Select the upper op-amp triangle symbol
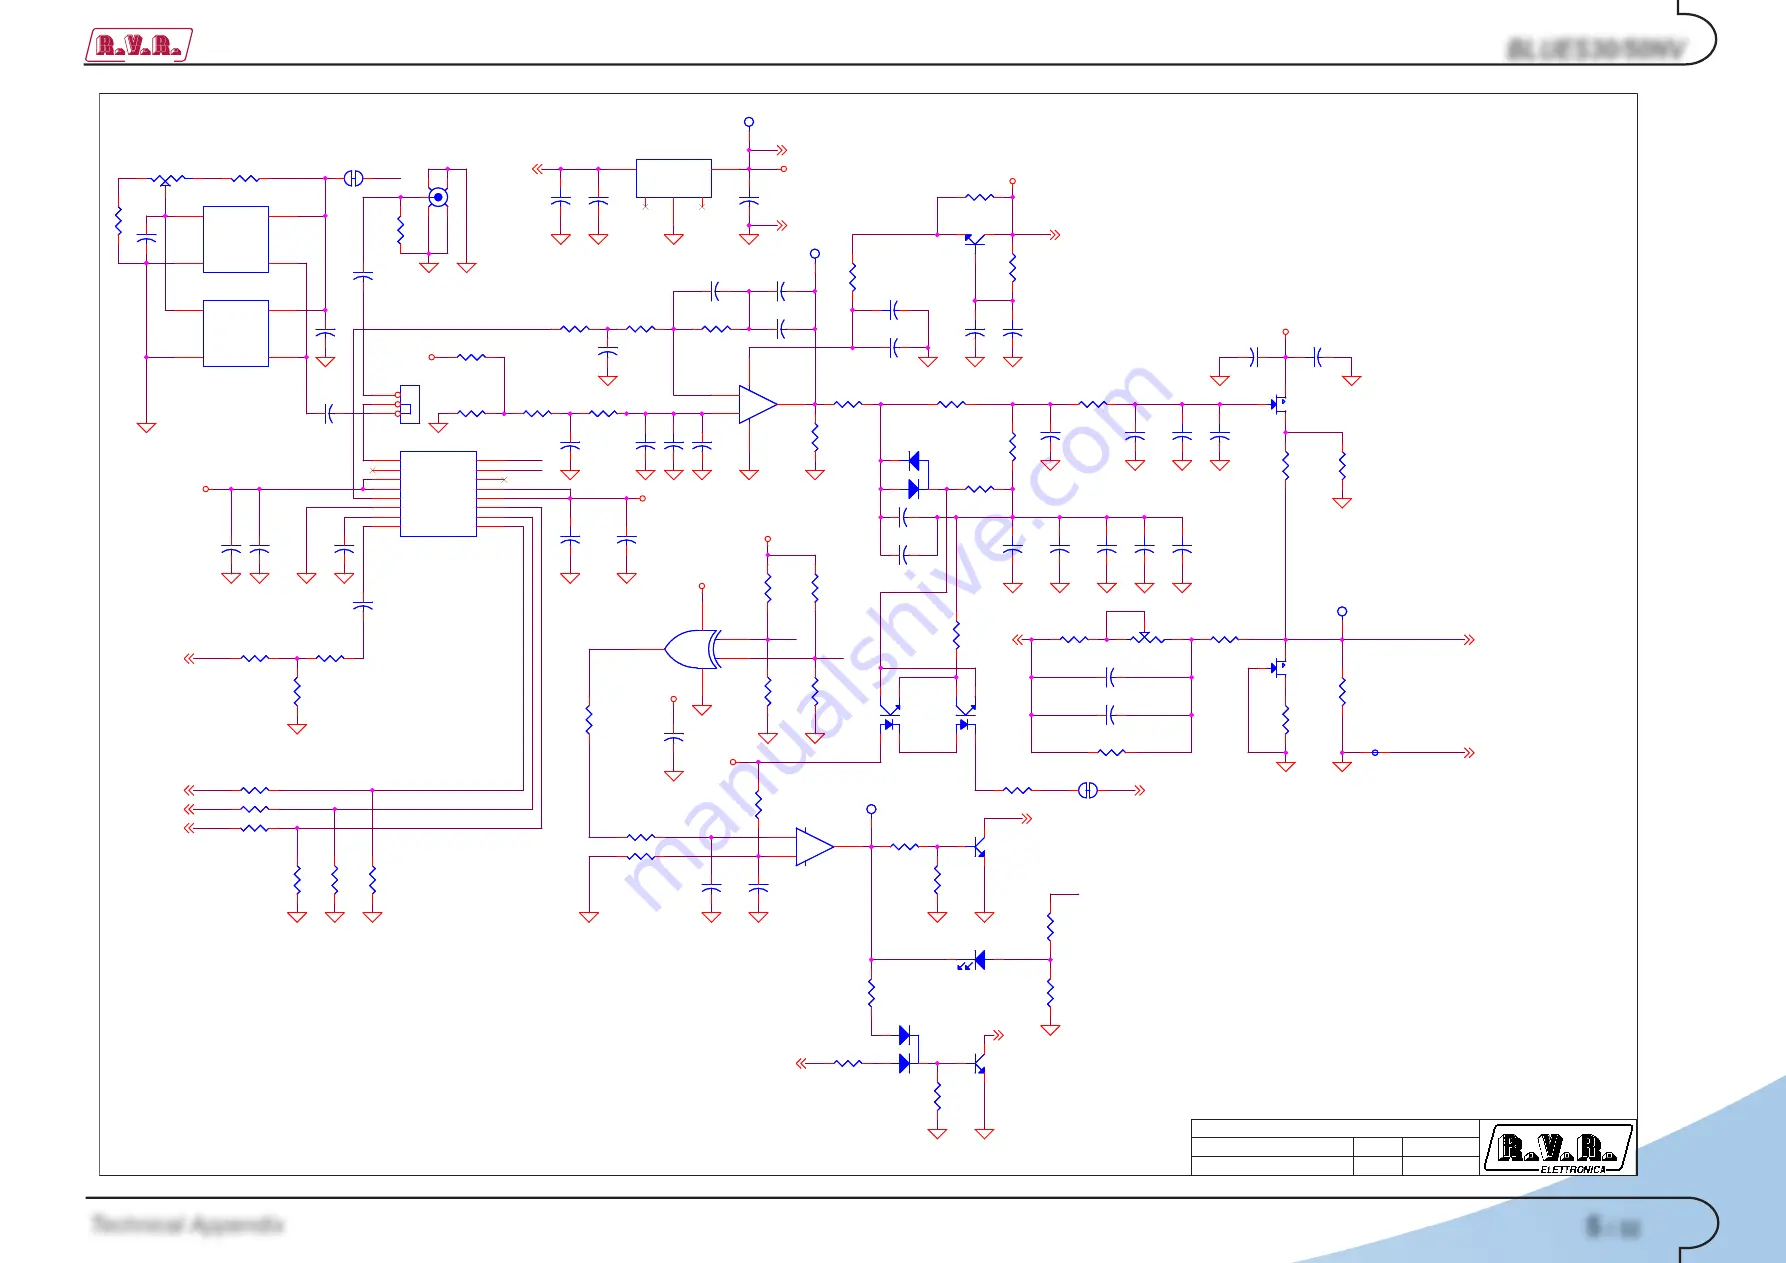 pos(757,404)
